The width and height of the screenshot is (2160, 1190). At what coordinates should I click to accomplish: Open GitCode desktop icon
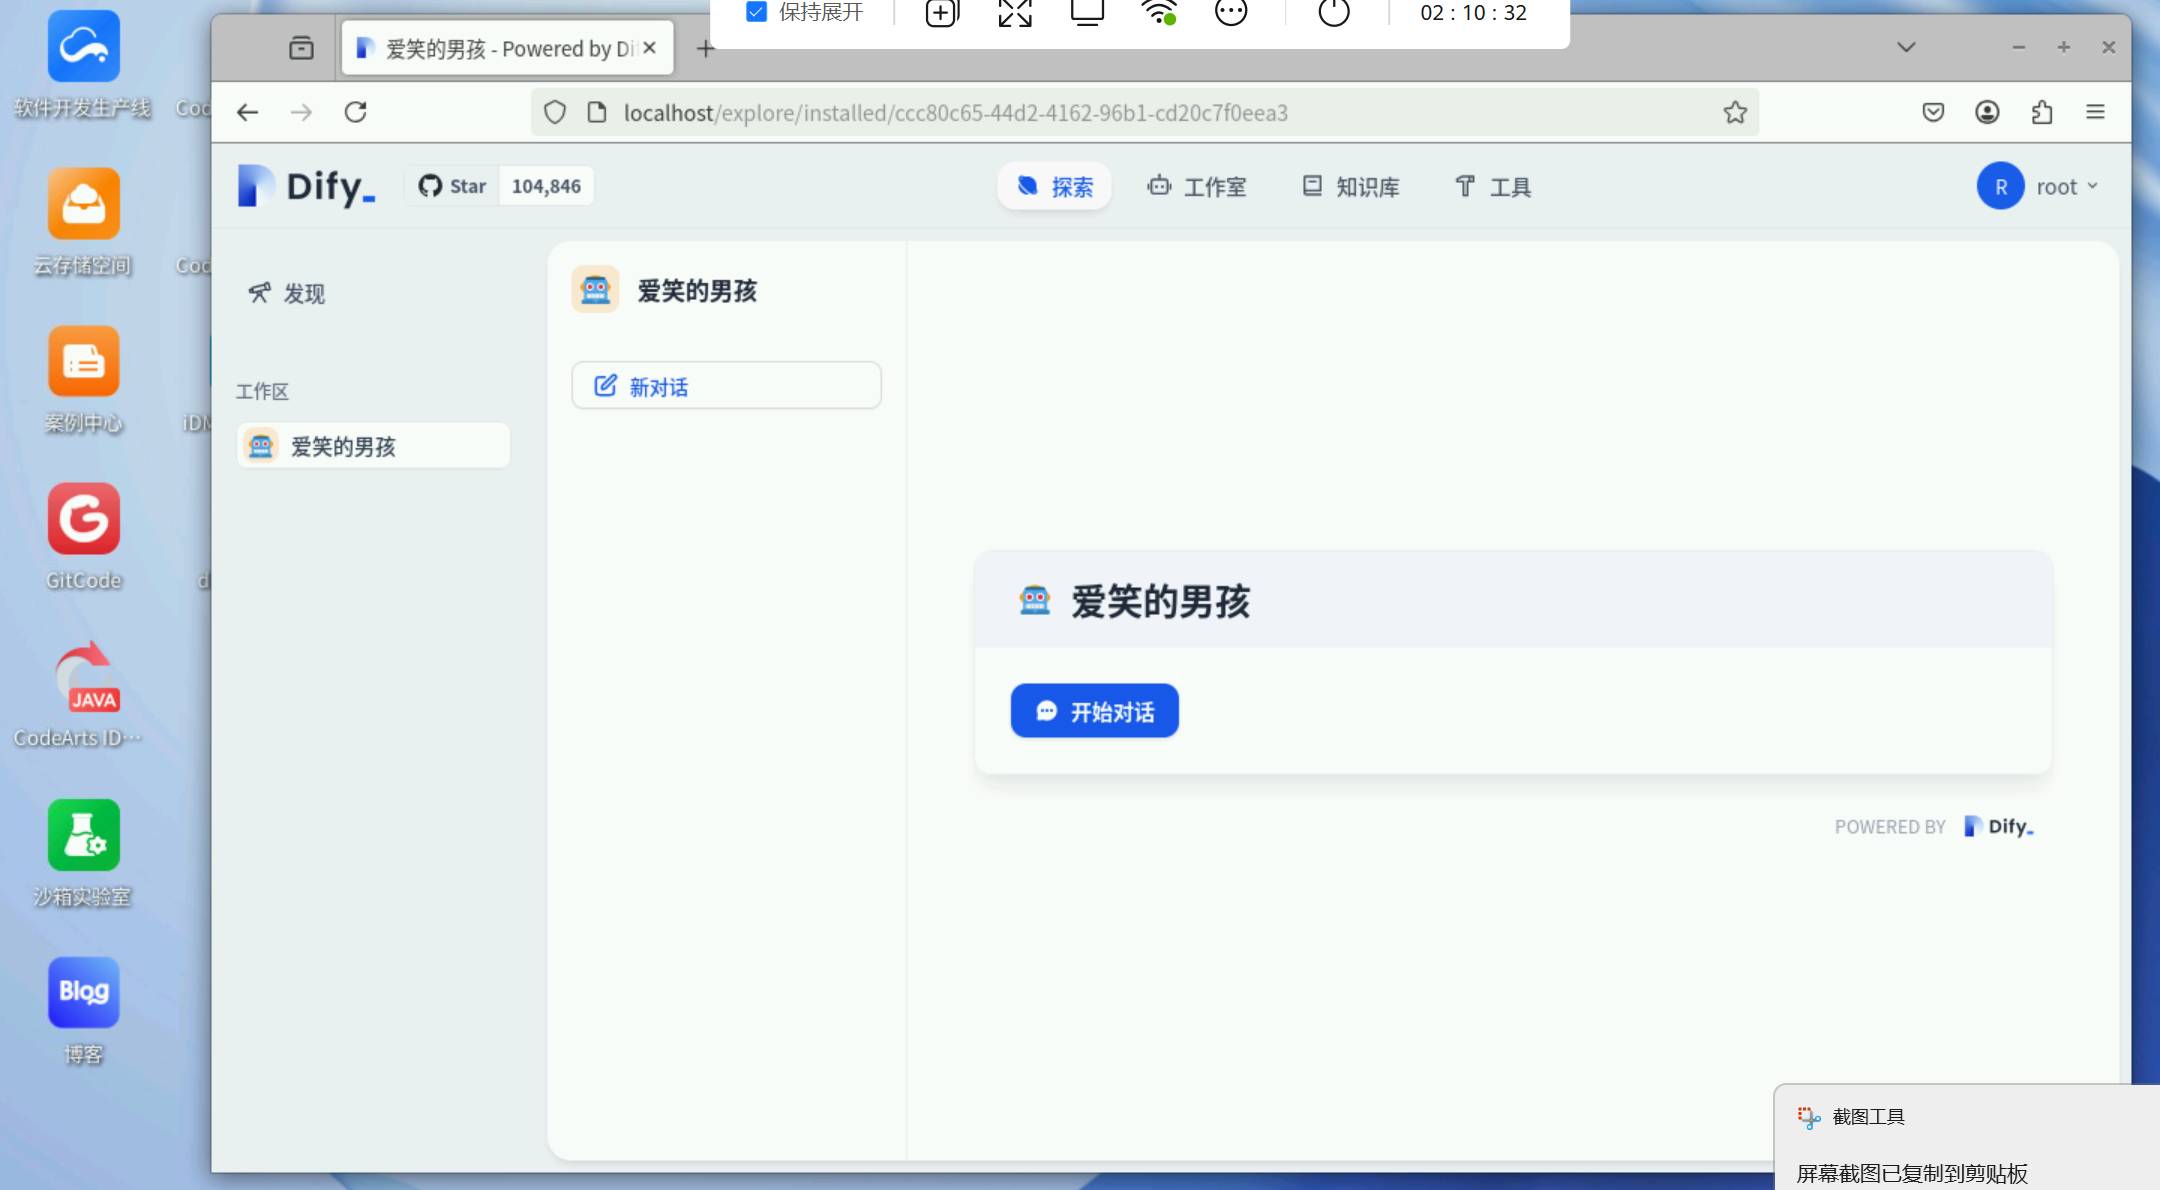coord(83,537)
